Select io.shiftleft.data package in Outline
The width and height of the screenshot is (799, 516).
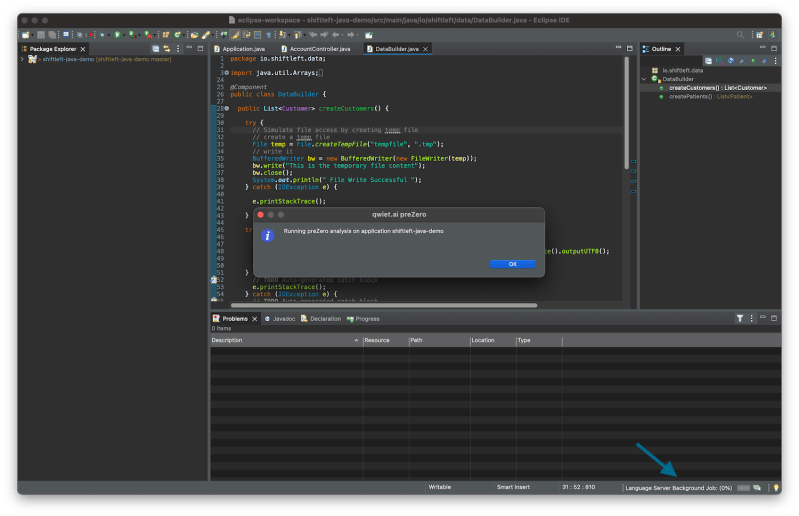(x=682, y=70)
